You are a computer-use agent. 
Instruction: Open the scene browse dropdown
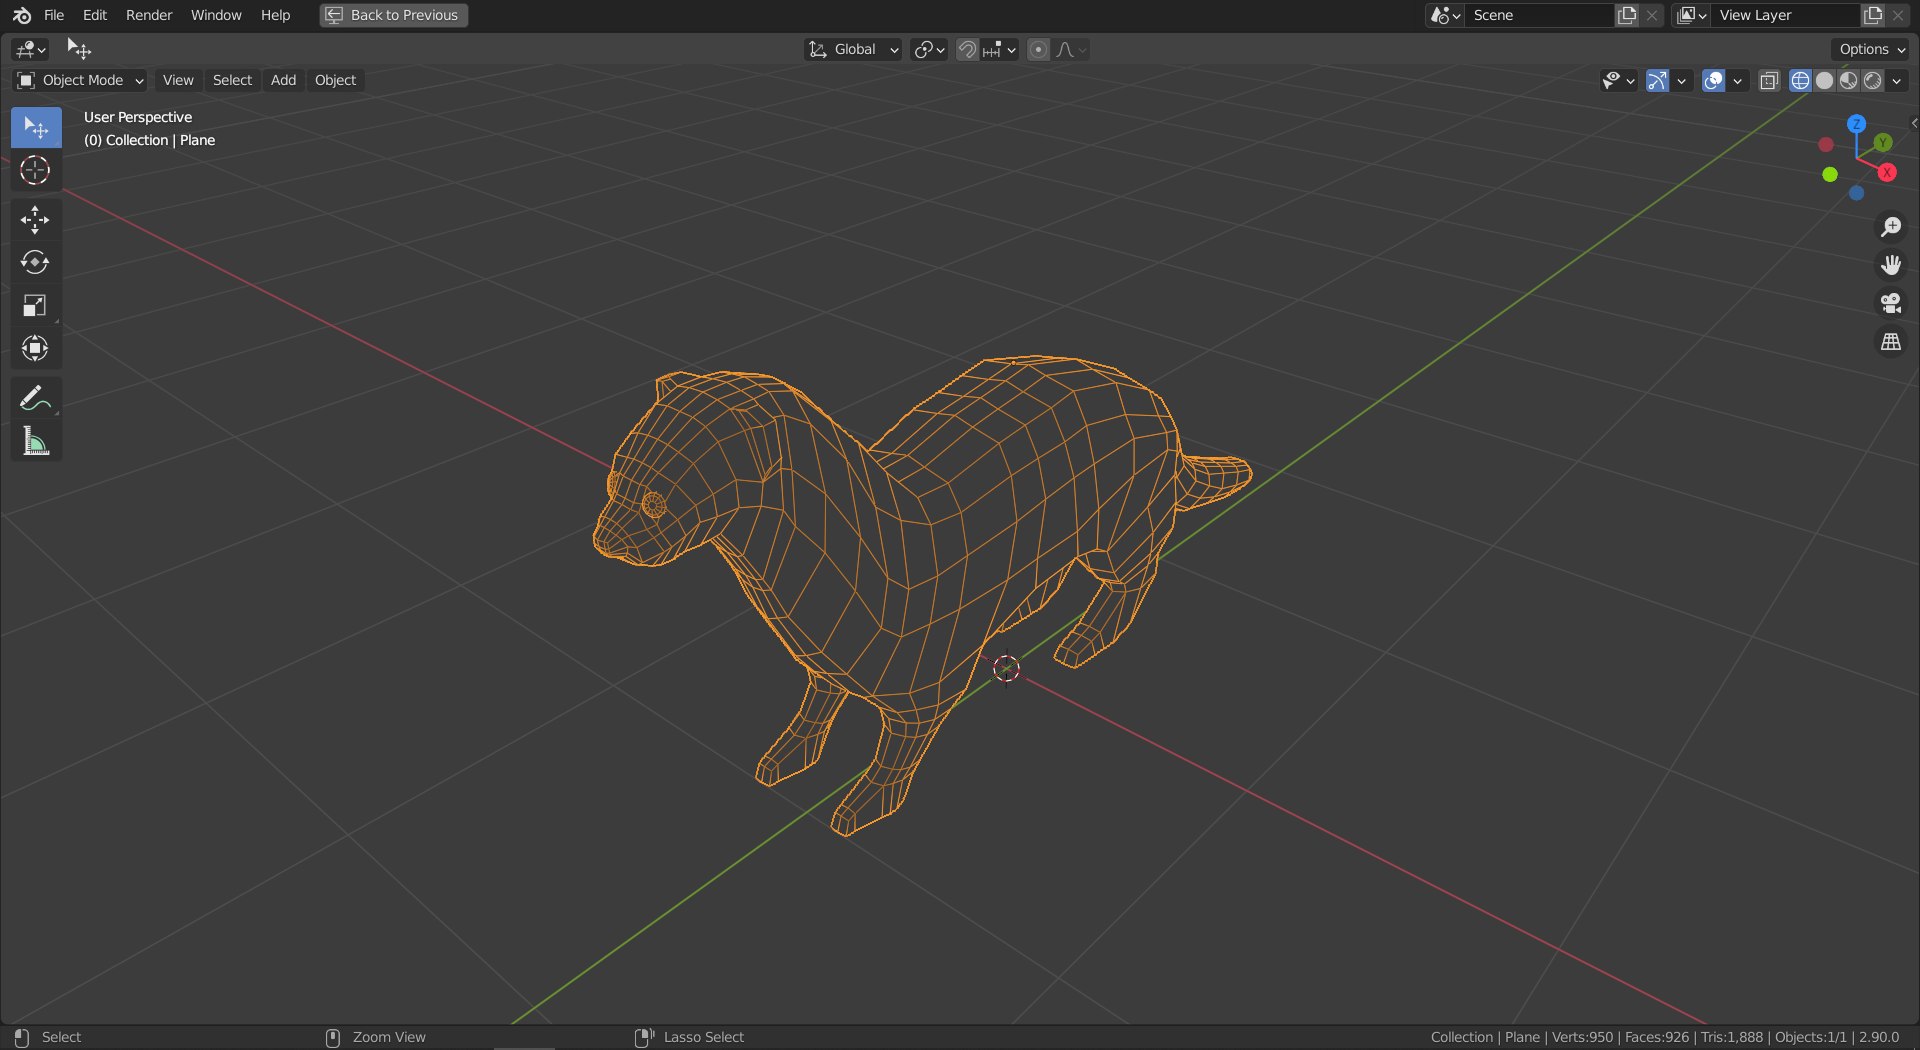(1445, 15)
